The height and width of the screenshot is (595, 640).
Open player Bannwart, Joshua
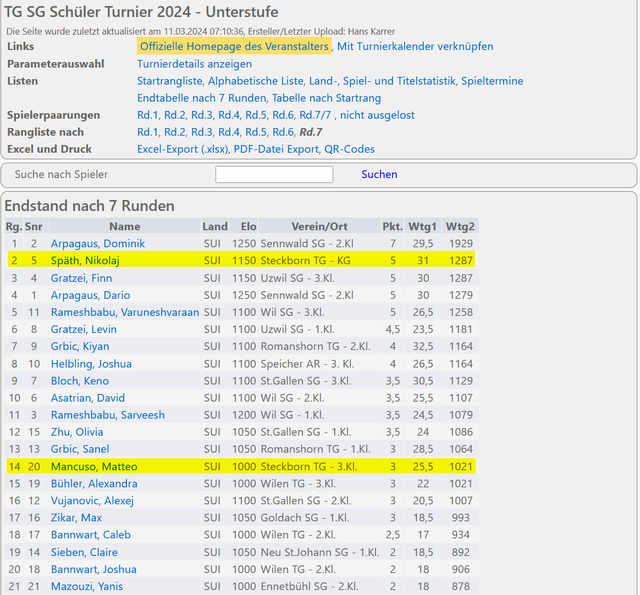point(93,569)
